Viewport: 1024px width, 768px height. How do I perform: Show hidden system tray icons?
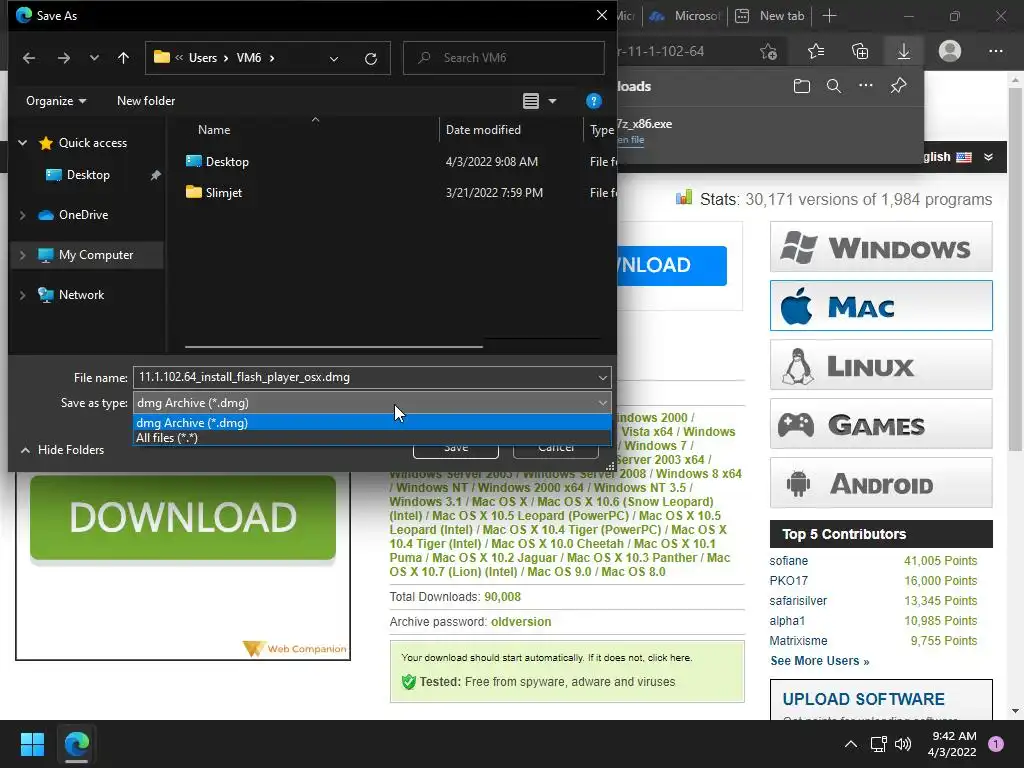[850, 744]
